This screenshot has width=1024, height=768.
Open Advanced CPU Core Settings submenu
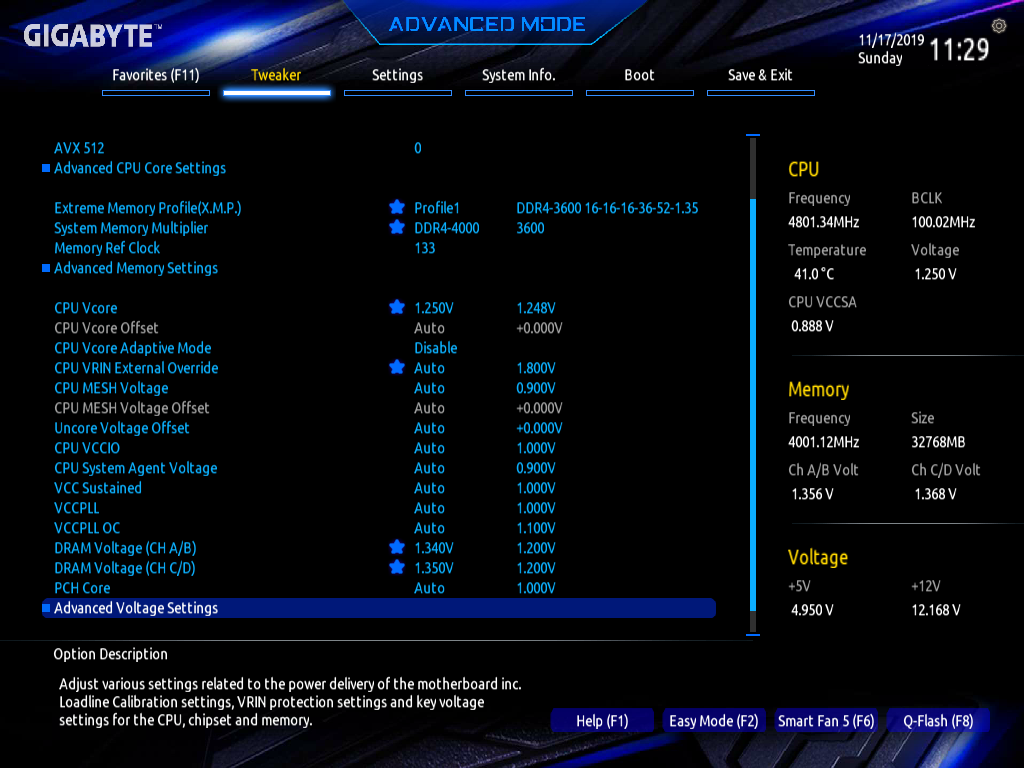pos(140,168)
